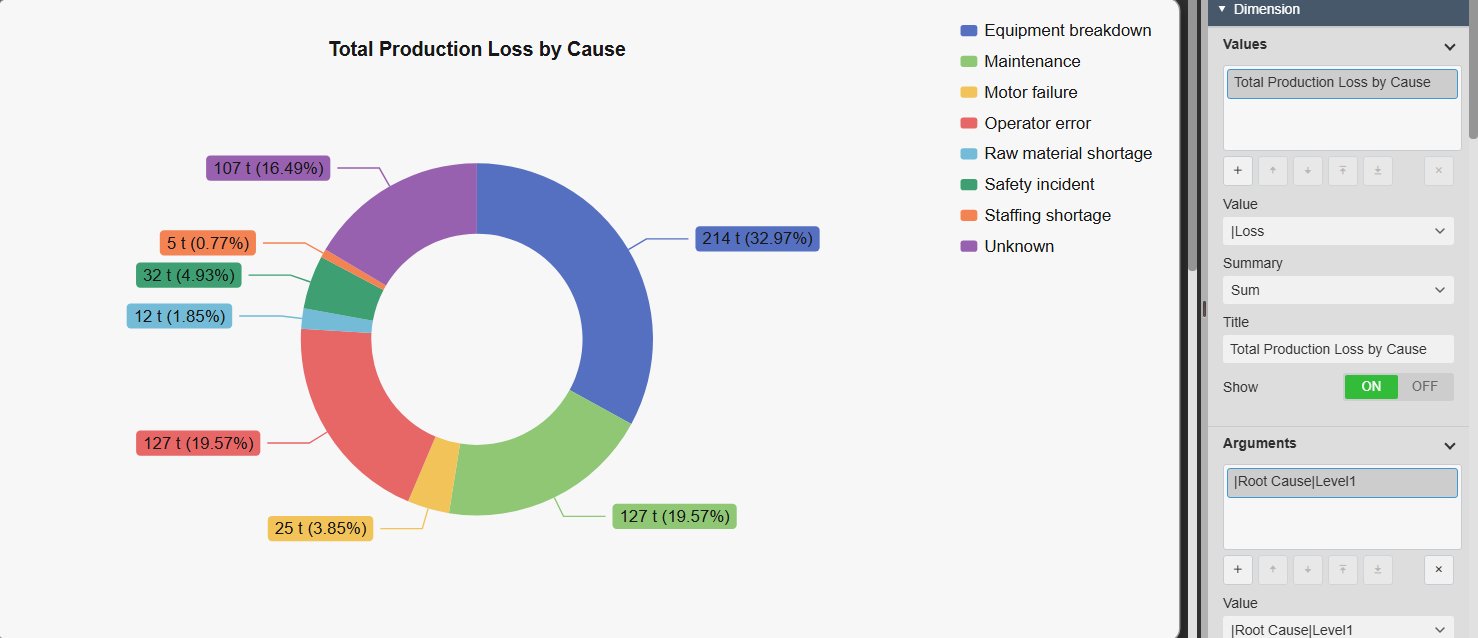Toggle Equipment breakdown legend swatch
The height and width of the screenshot is (638, 1478).
[968, 31]
